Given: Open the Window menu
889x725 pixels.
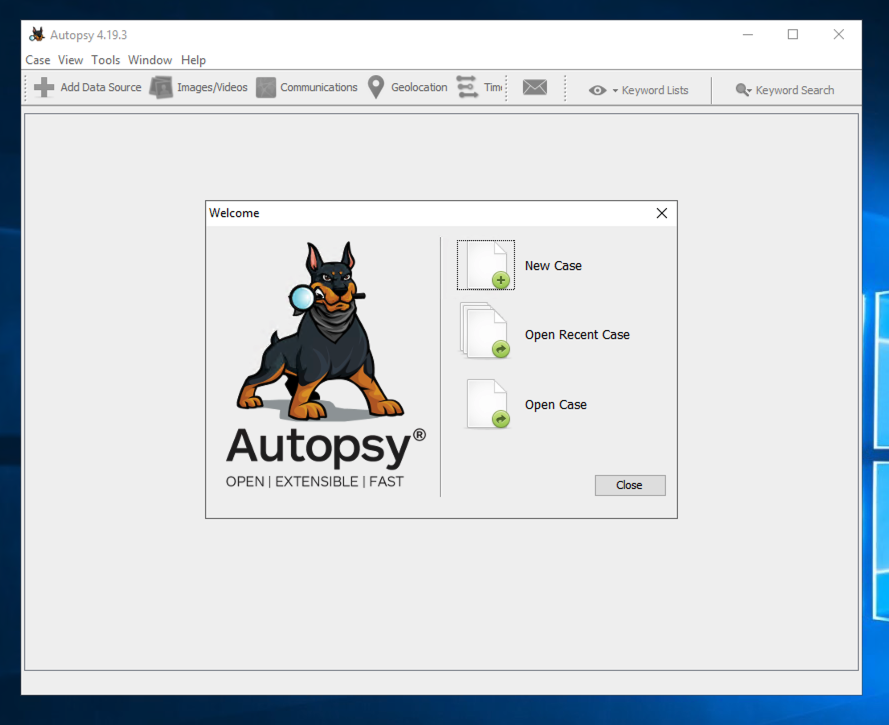Looking at the screenshot, I should point(150,60).
